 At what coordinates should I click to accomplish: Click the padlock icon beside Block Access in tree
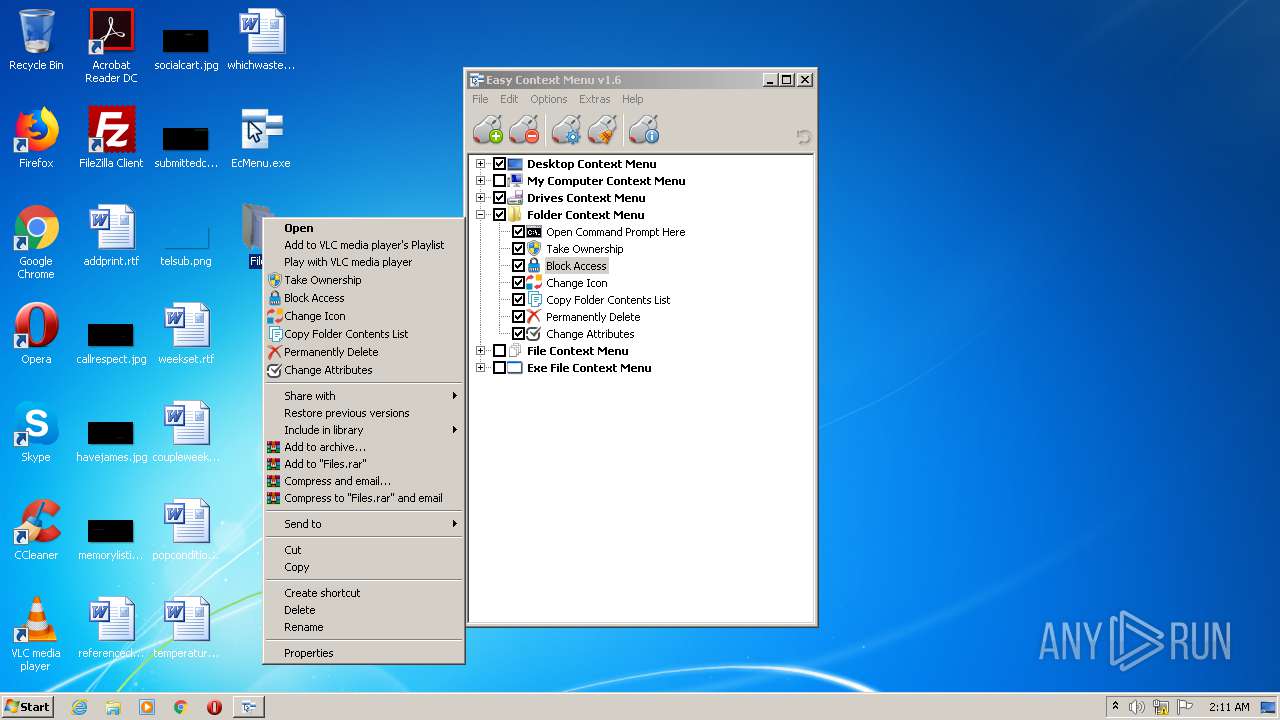coord(534,266)
